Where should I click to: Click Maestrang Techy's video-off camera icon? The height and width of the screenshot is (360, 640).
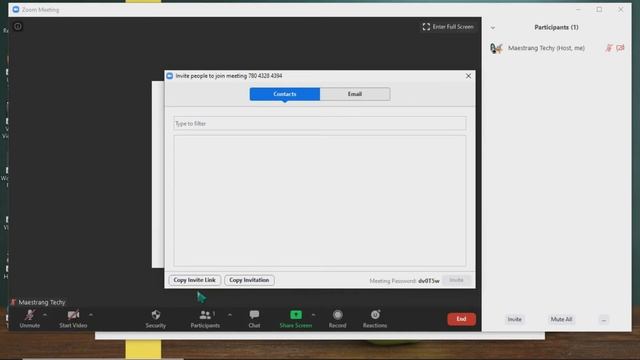620,48
